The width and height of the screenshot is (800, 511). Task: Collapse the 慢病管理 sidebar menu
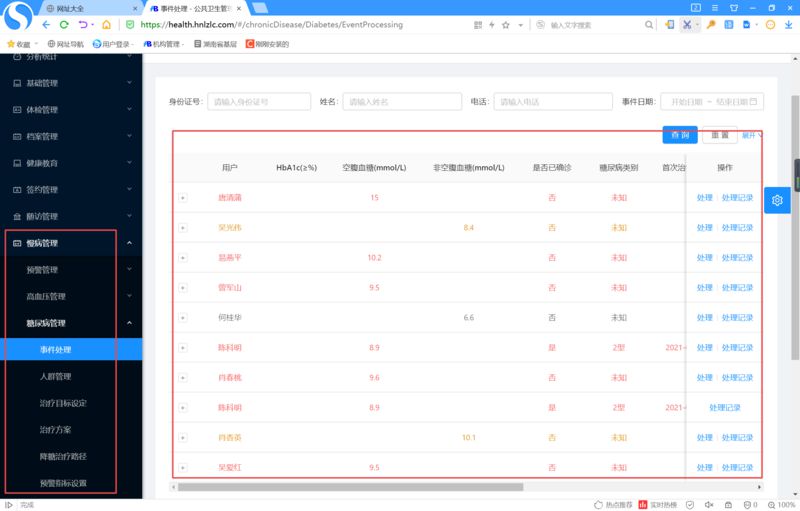[x=130, y=243]
